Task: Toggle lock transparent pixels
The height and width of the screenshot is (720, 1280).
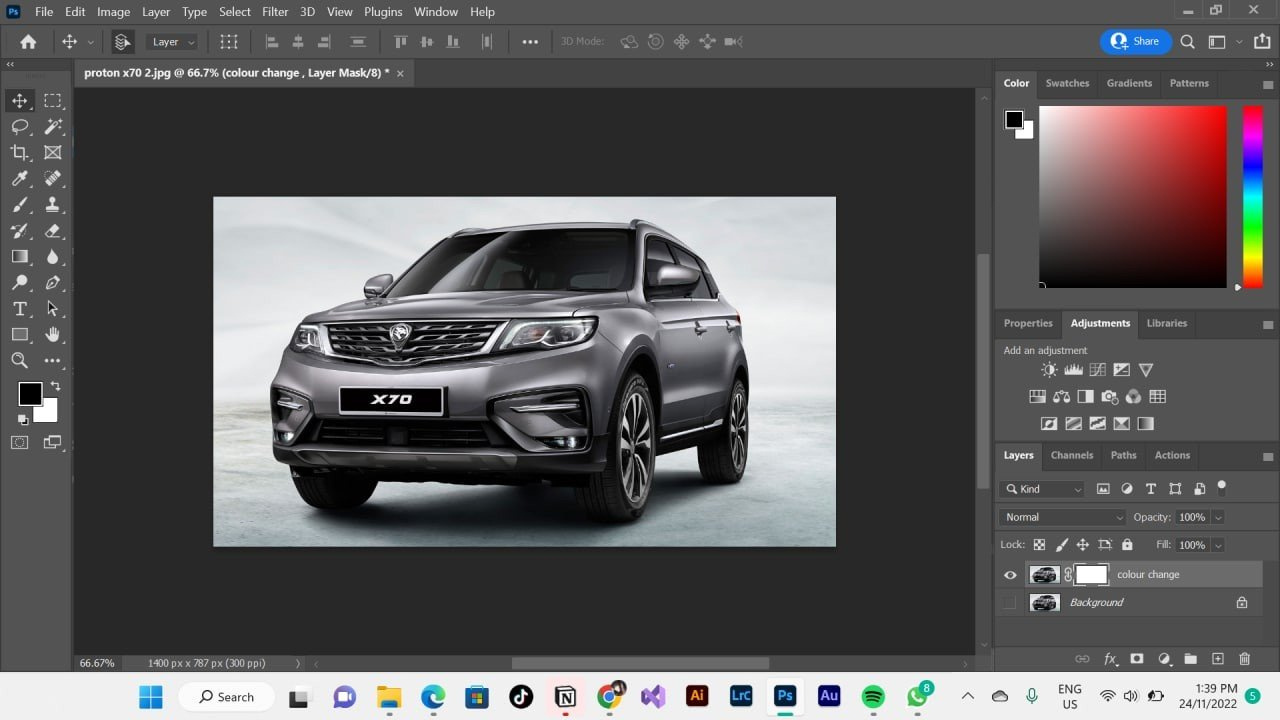Action: pyautogui.click(x=1039, y=545)
